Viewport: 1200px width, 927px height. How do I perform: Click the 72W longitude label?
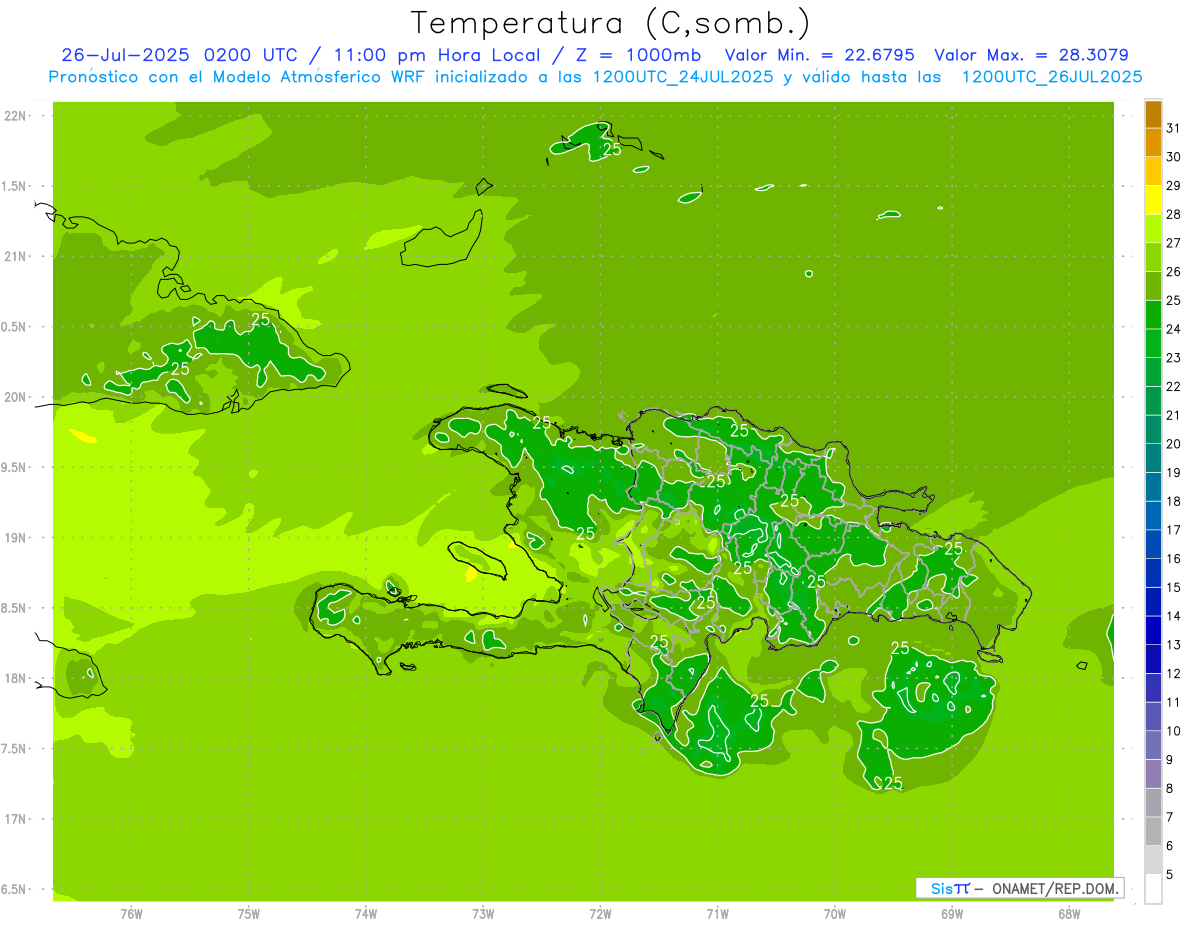coord(600,913)
